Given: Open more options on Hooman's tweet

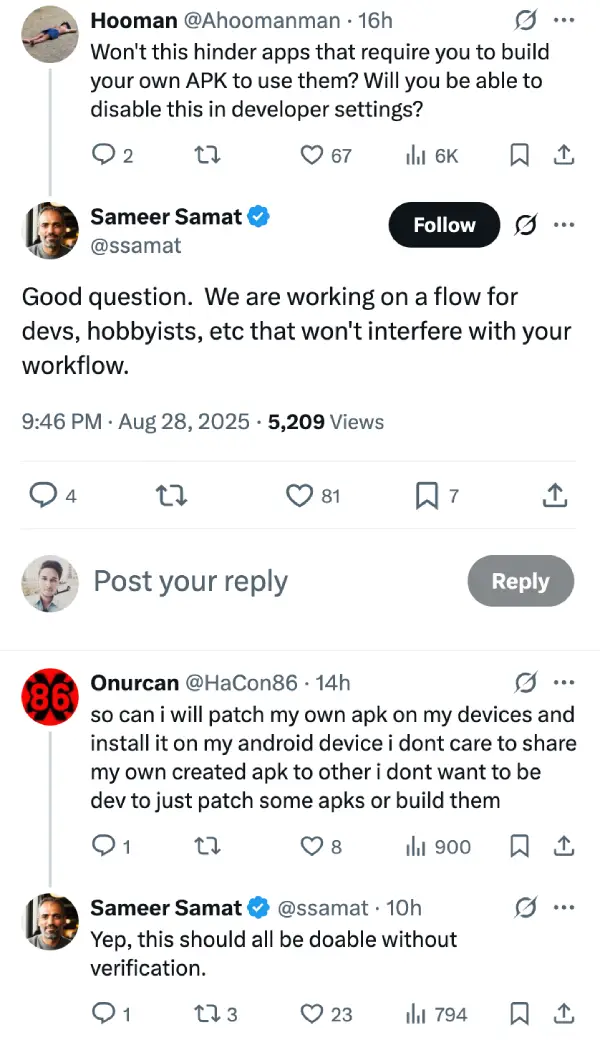Looking at the screenshot, I should tap(564, 21).
